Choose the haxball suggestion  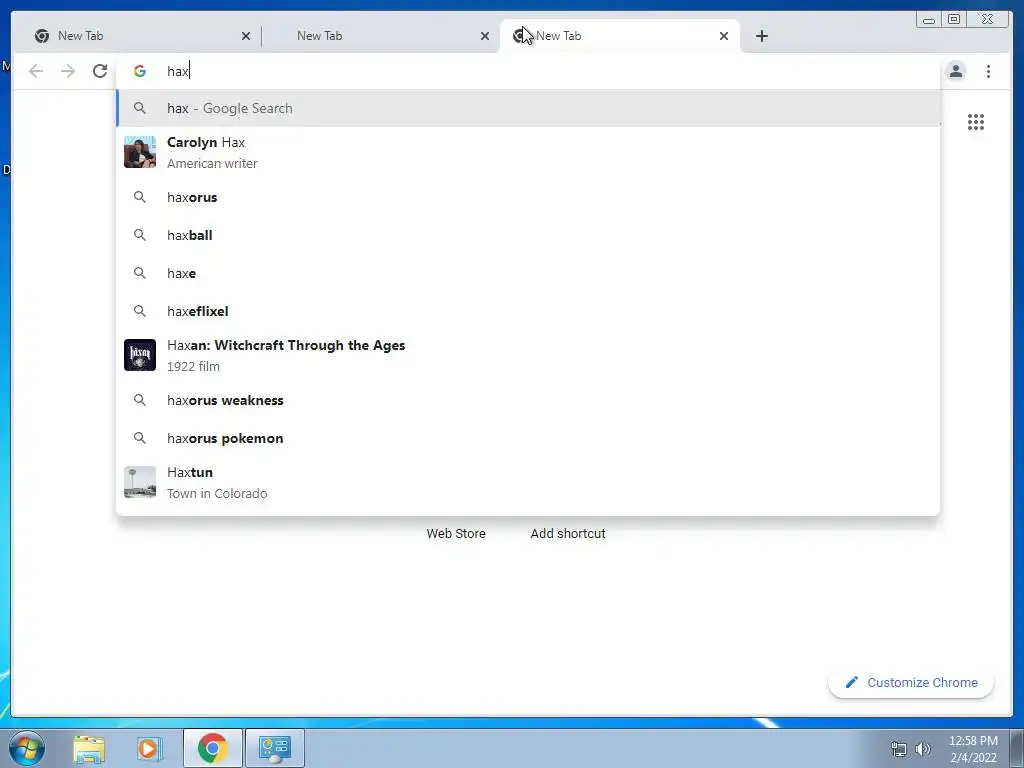point(528,235)
